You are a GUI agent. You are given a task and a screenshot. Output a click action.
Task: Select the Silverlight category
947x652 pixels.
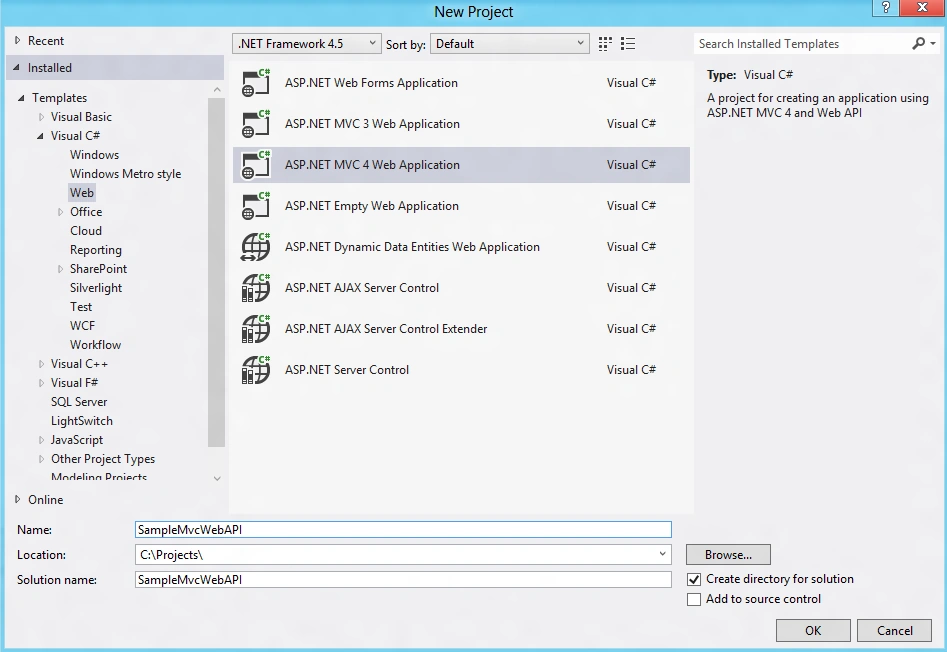coord(95,288)
